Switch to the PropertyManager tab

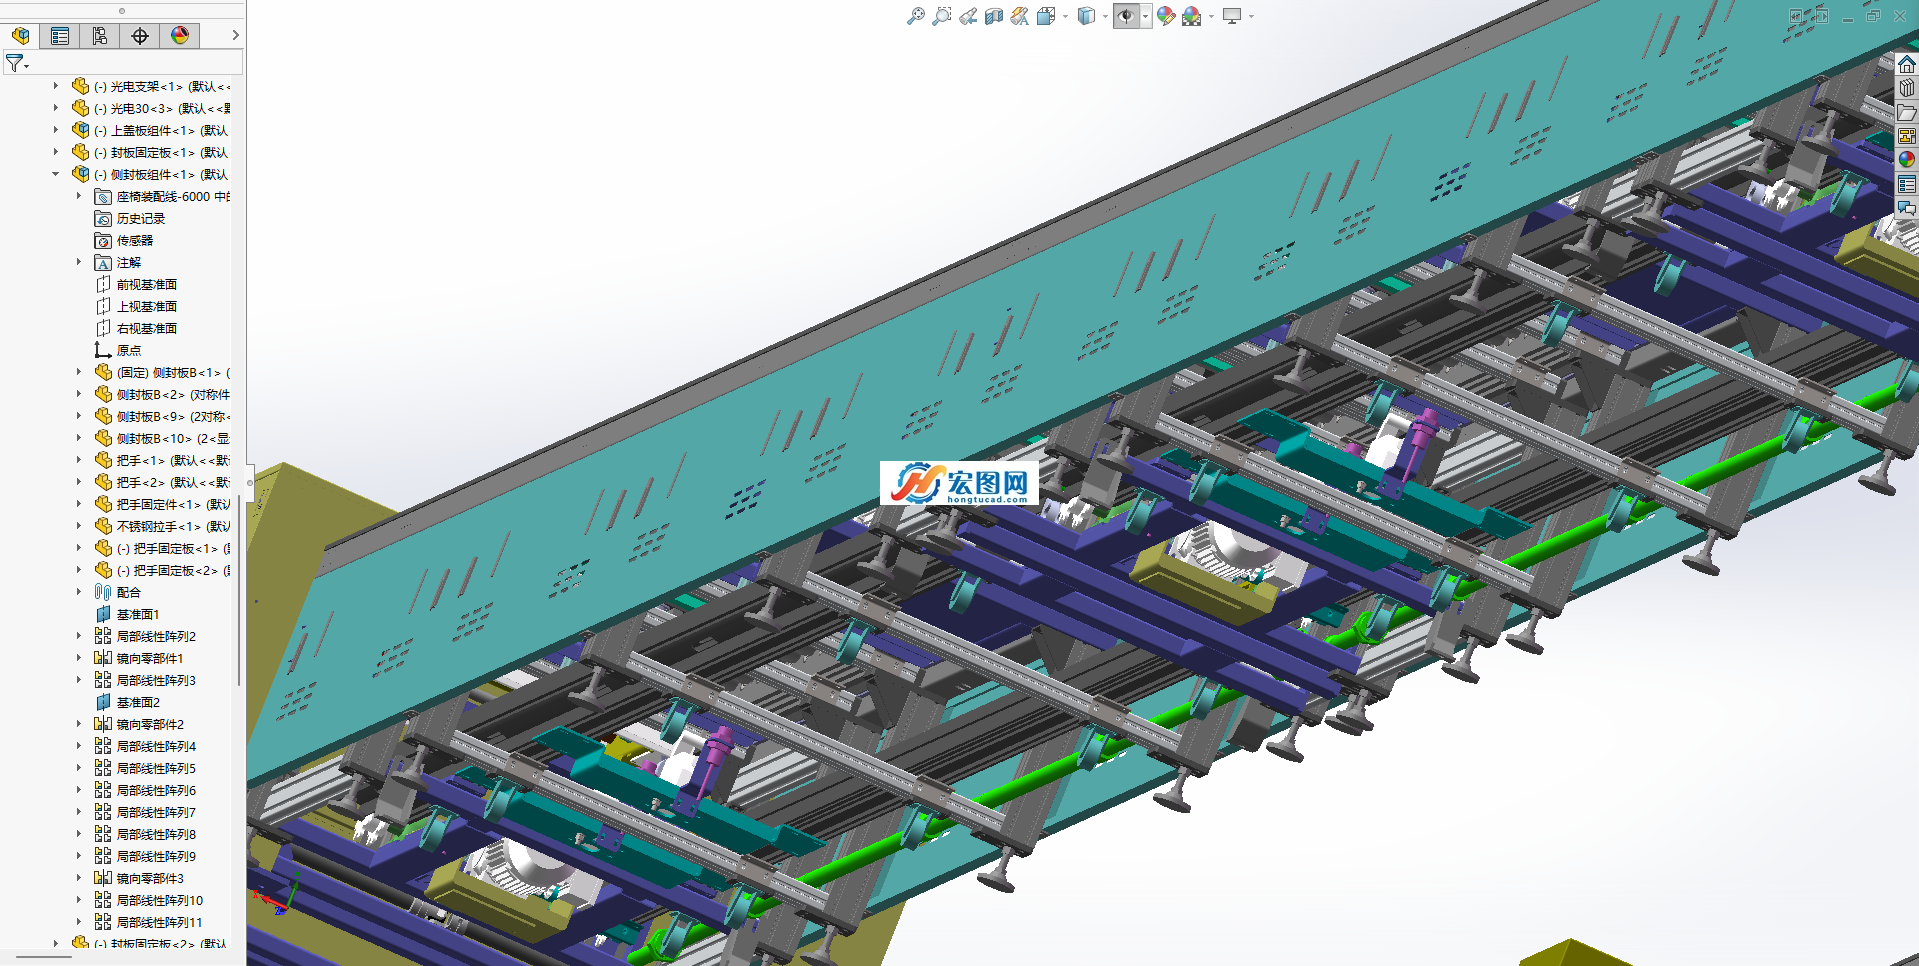pyautogui.click(x=60, y=36)
